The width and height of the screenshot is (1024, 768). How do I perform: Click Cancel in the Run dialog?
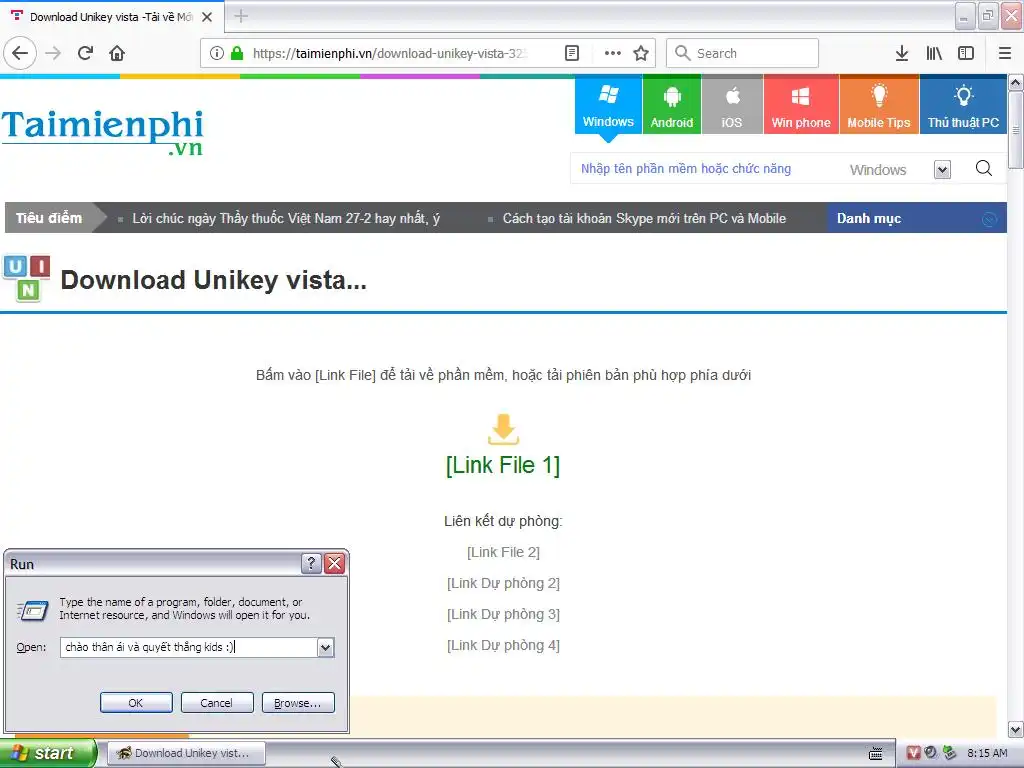217,703
